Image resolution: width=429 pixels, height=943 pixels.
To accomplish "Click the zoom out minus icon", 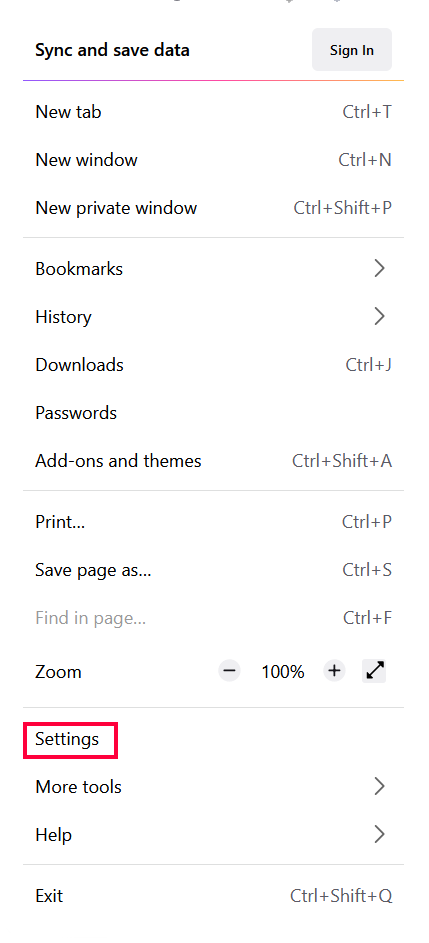I will (229, 671).
